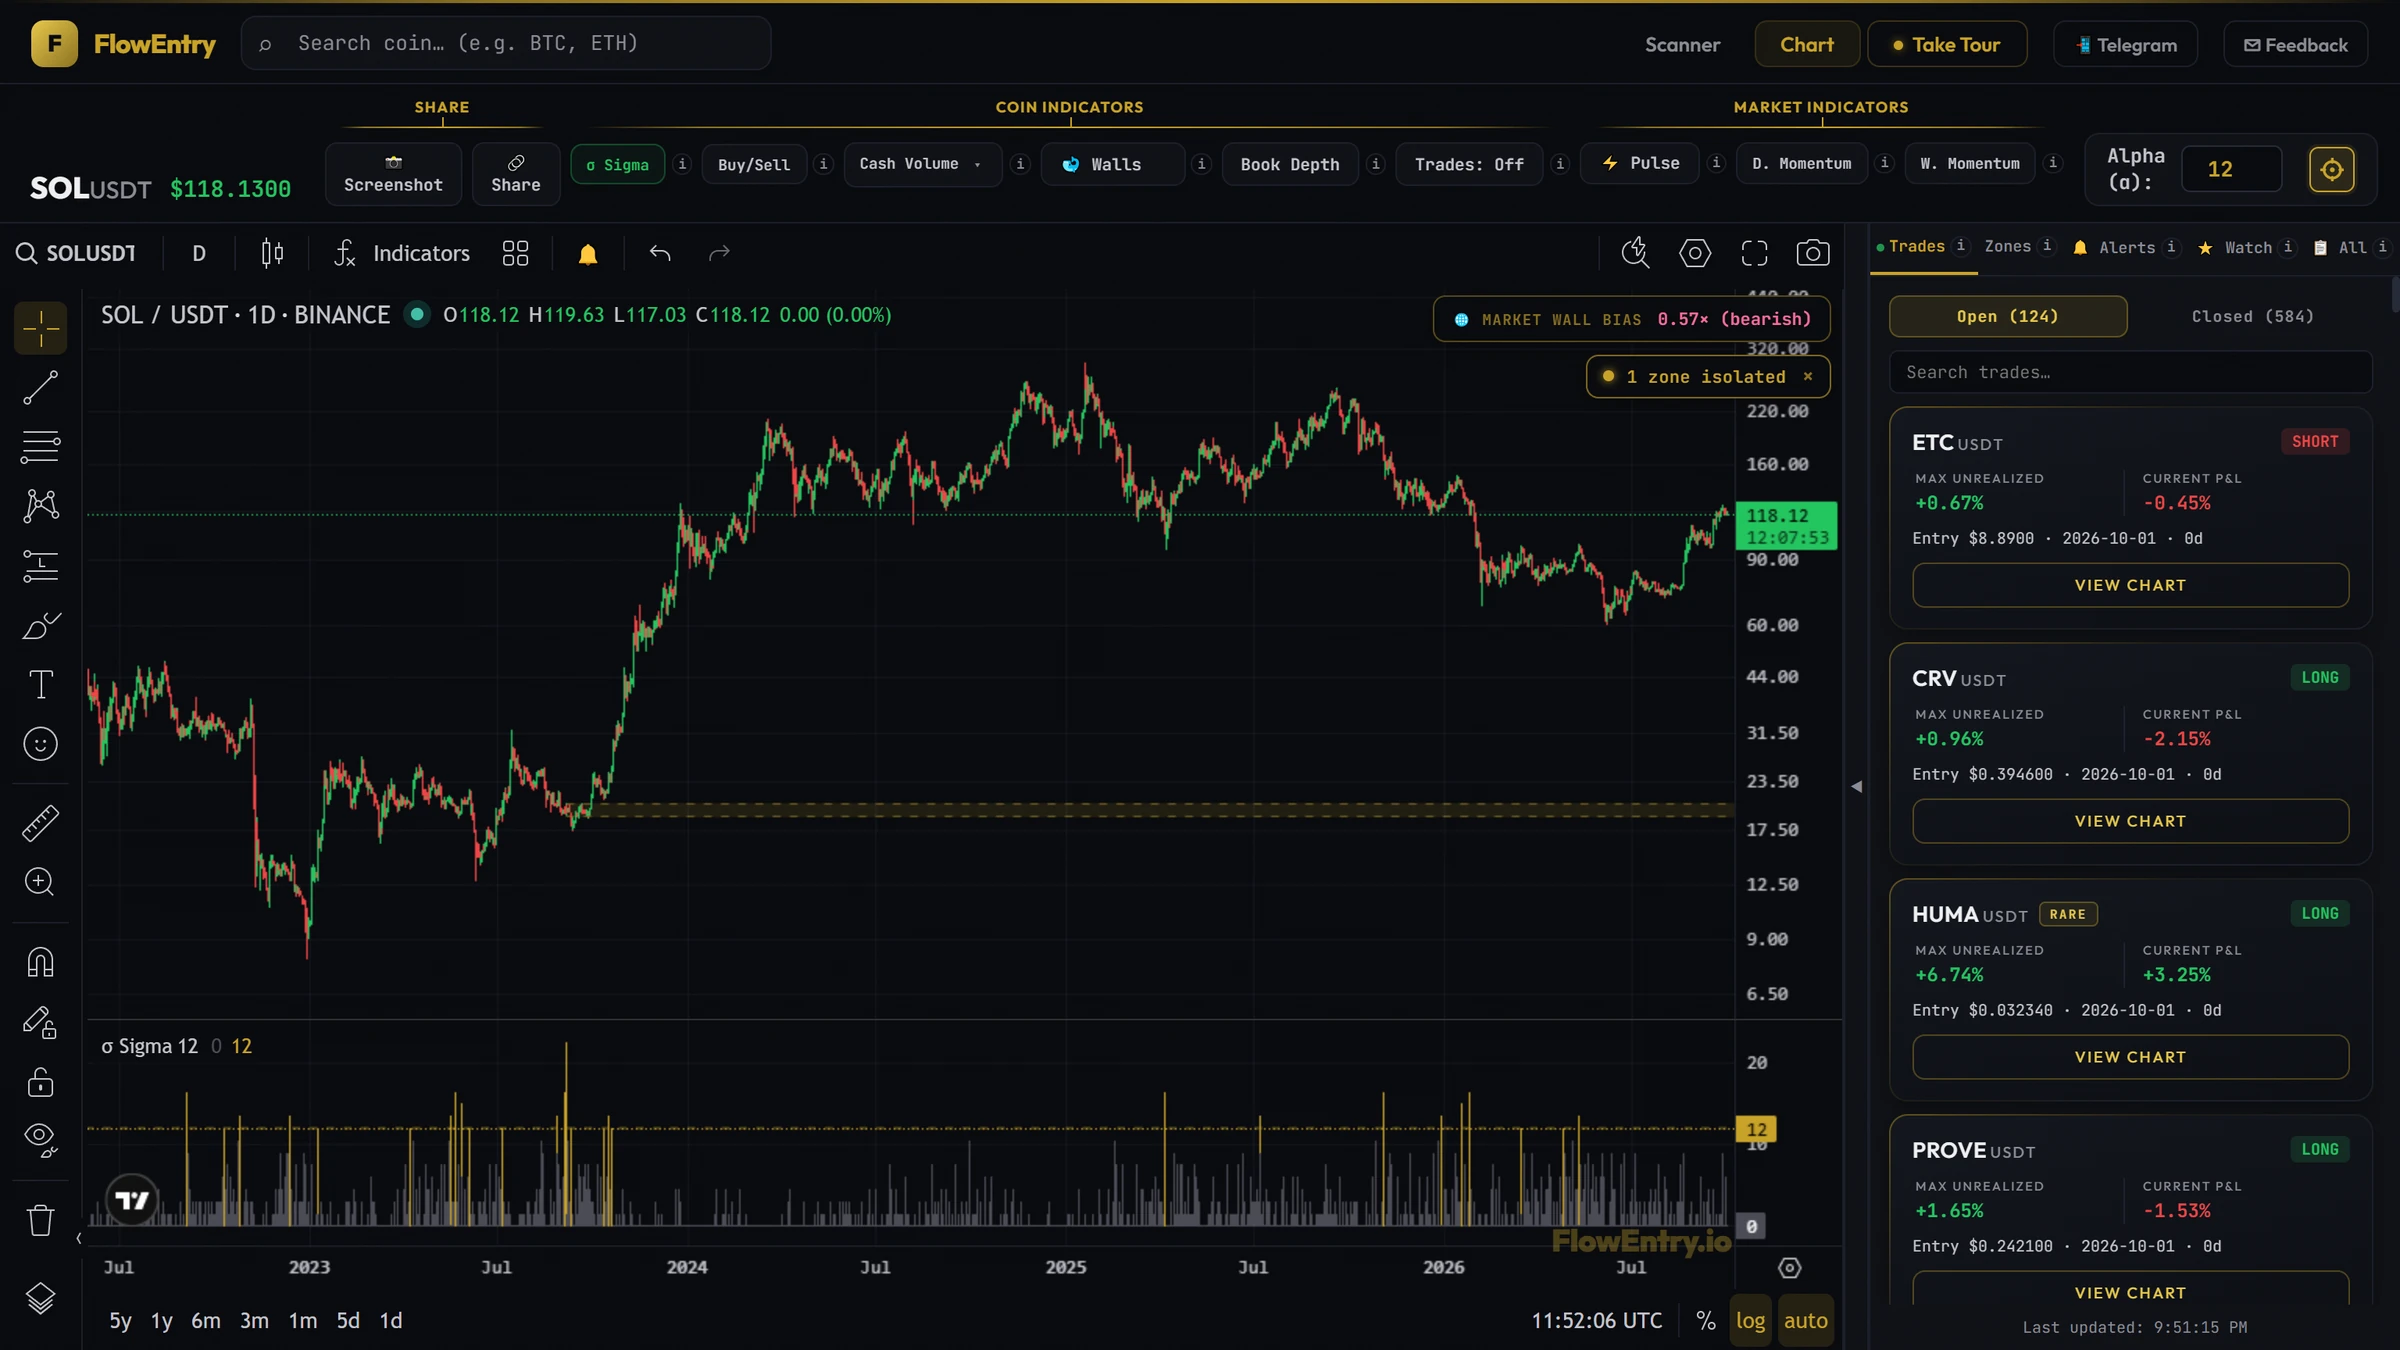The image size is (2400, 1350).
Task: Take a chart snapshot with camera icon
Action: (x=1813, y=253)
